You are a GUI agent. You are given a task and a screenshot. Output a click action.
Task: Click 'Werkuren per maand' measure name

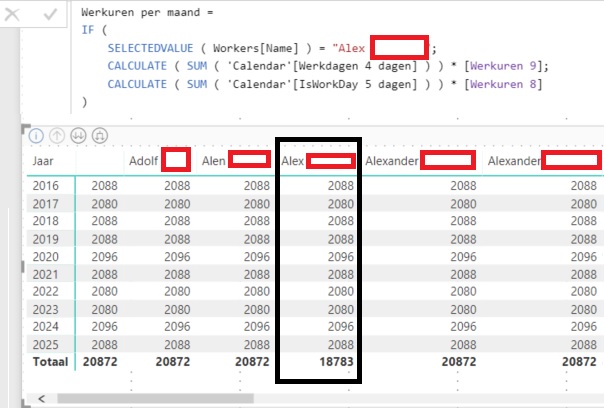click(141, 12)
